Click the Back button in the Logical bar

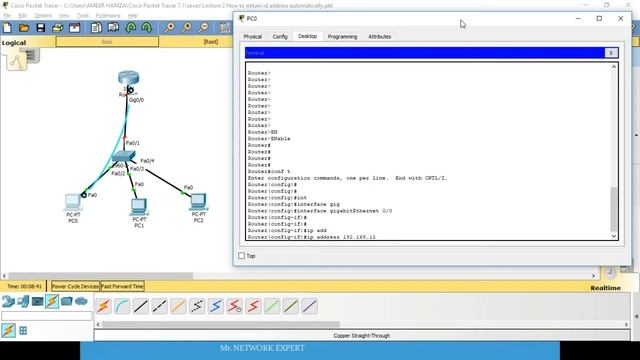pos(107,42)
